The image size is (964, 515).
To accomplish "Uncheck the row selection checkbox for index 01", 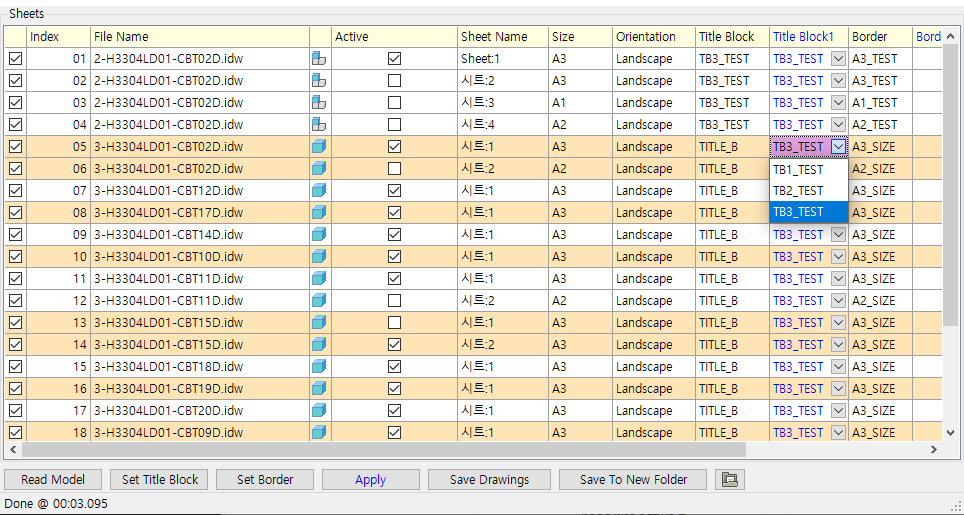I will coord(15,59).
